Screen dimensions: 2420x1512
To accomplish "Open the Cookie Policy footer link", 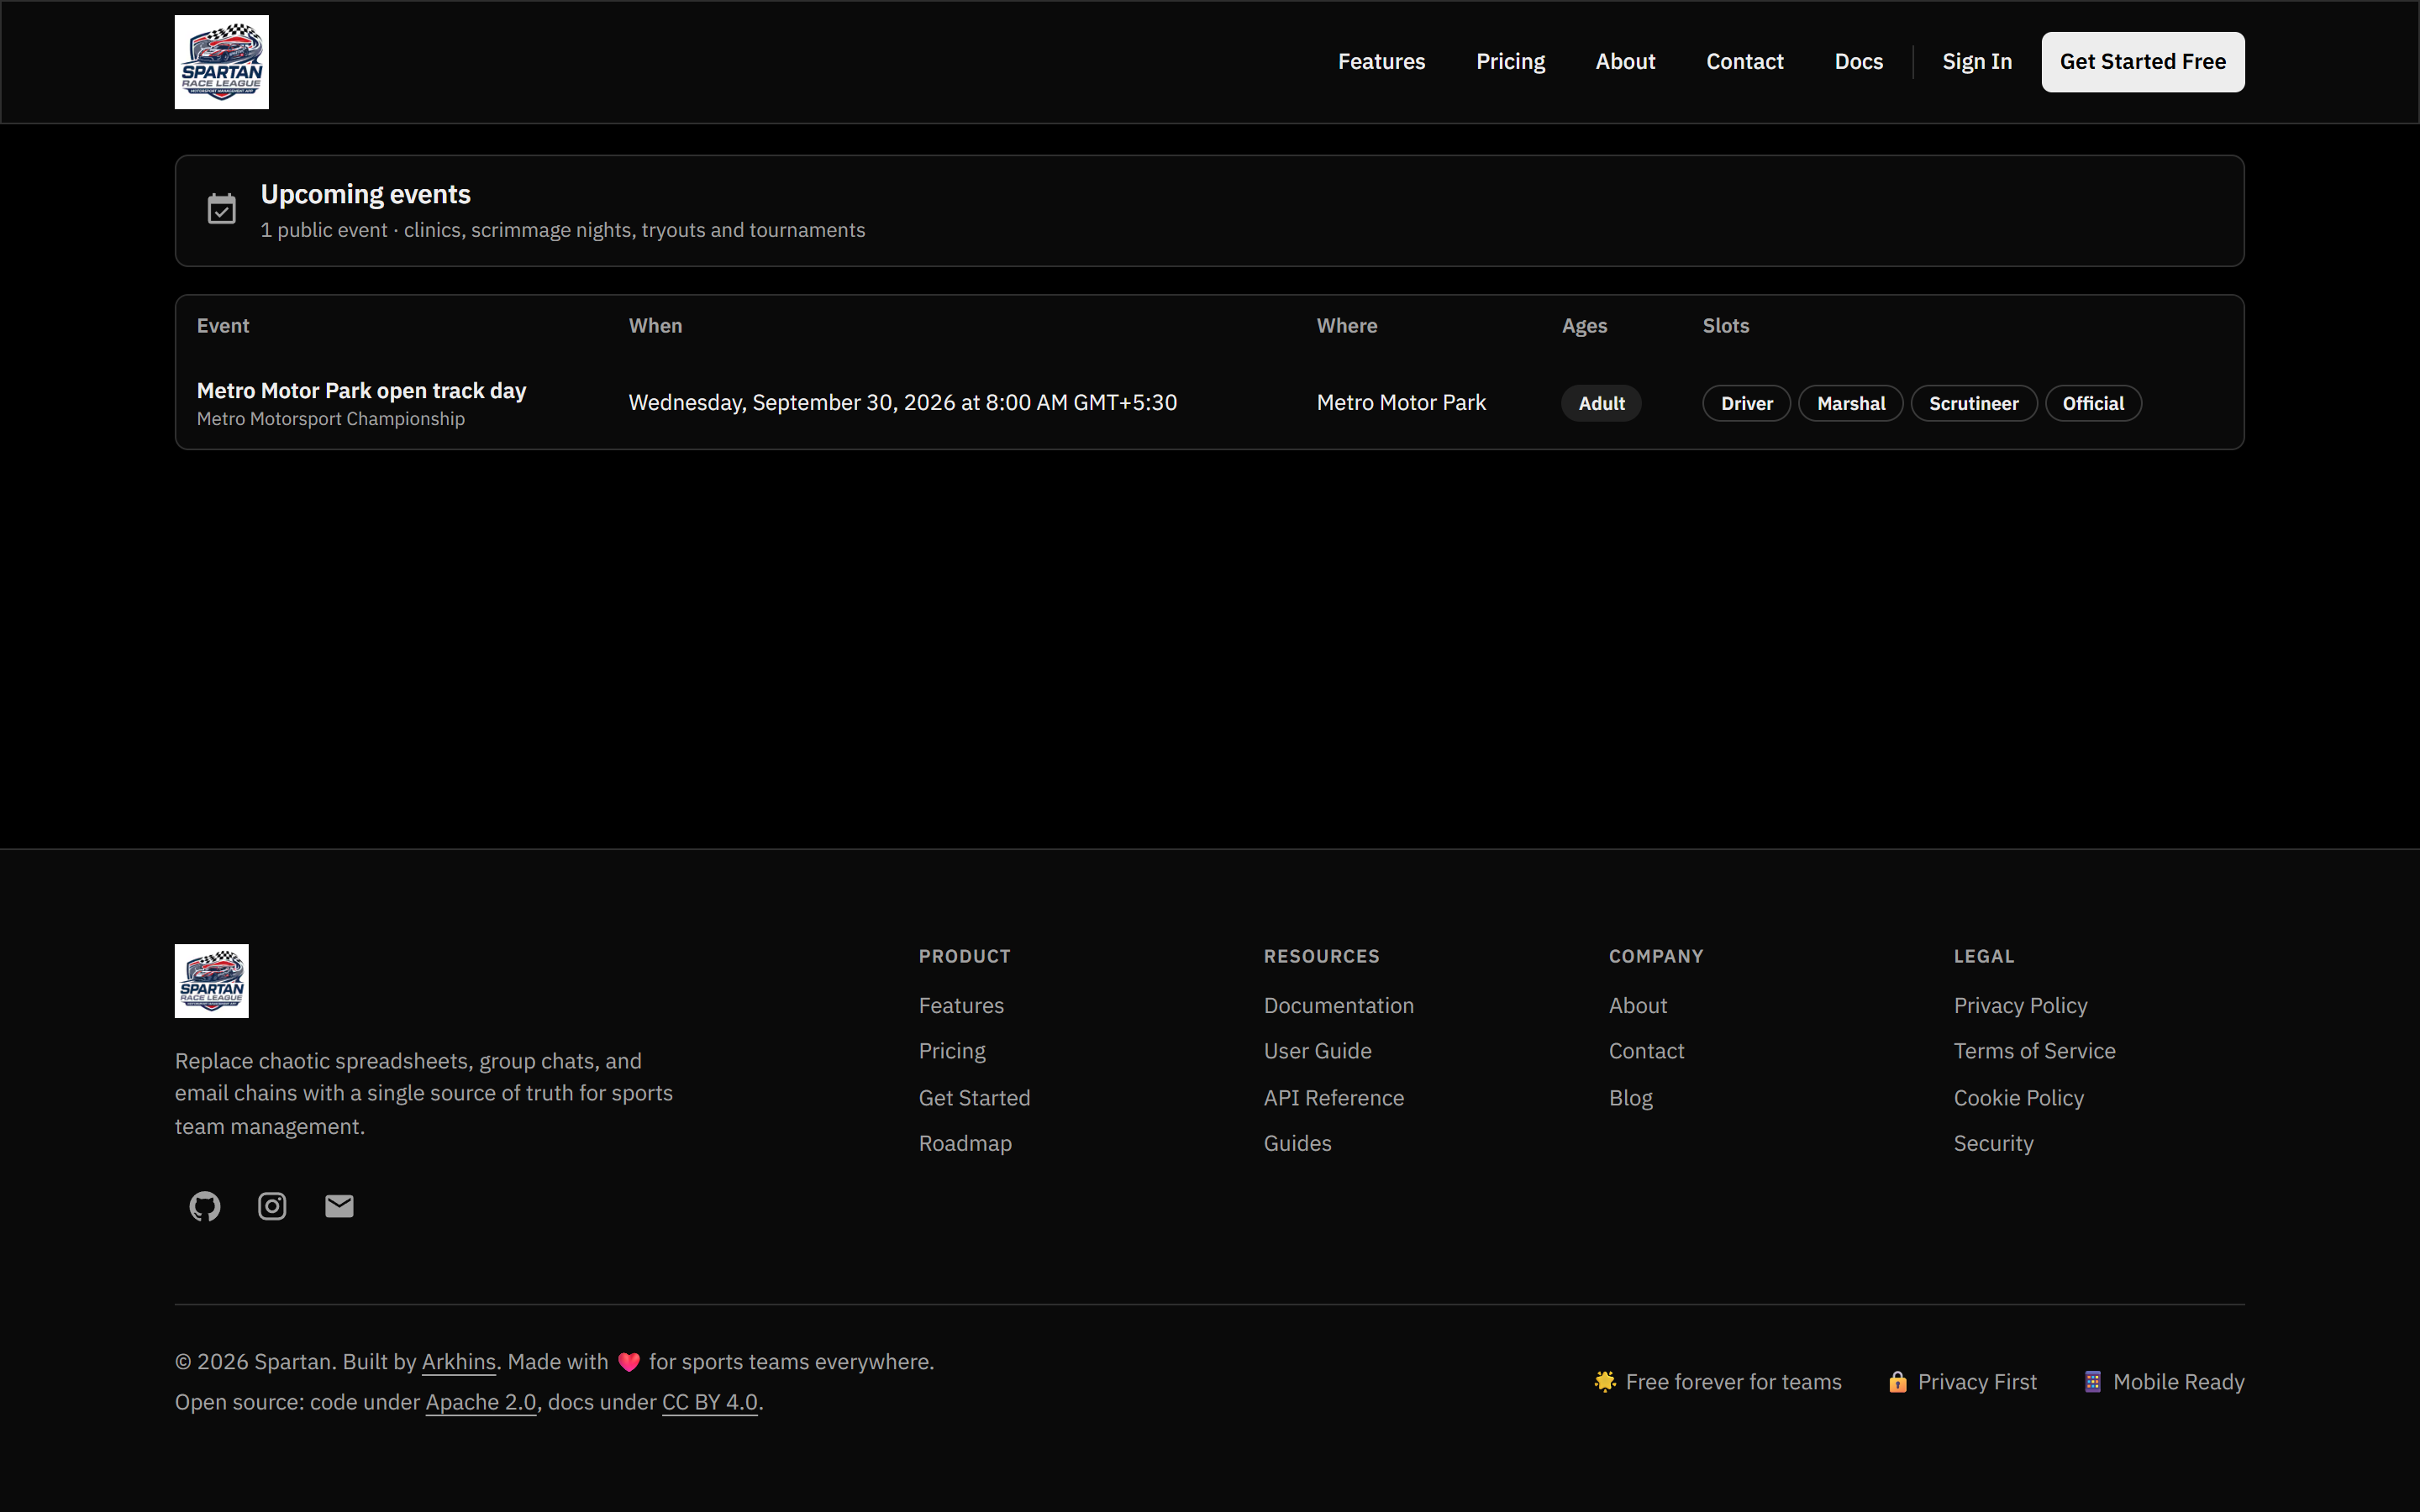I will point(2018,1097).
